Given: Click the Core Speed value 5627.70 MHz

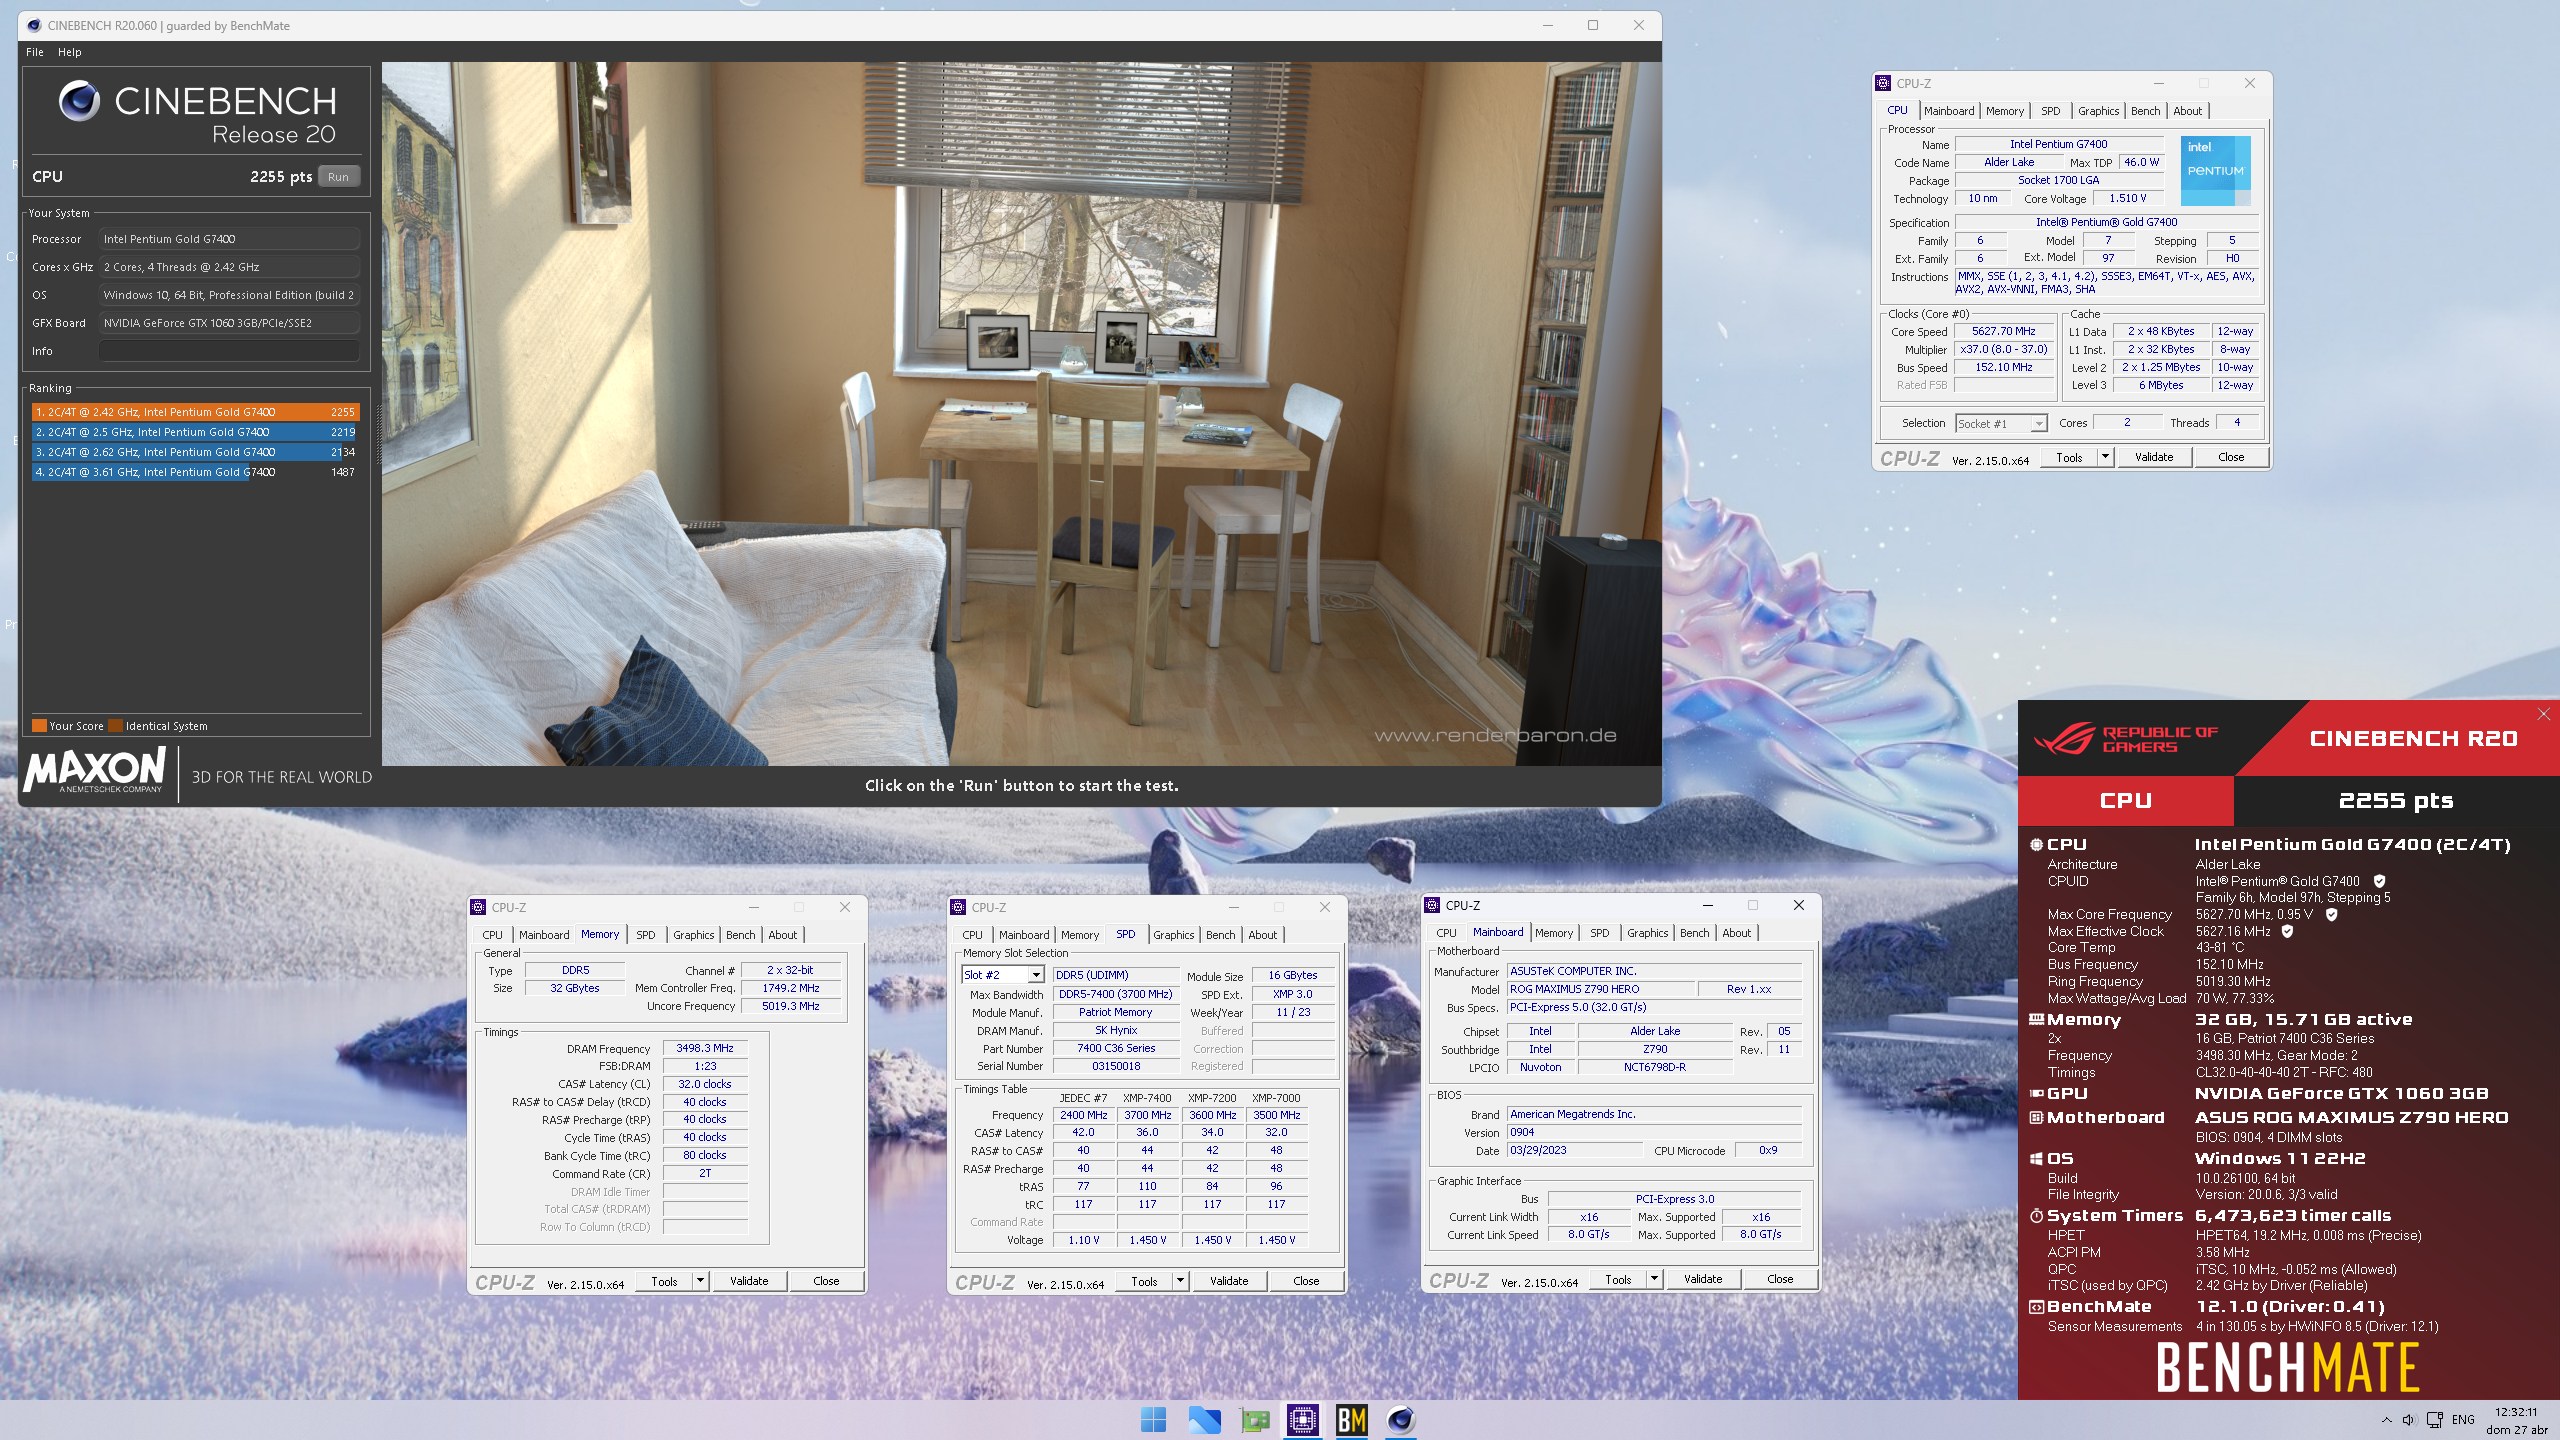Looking at the screenshot, I should pyautogui.click(x=2003, y=331).
